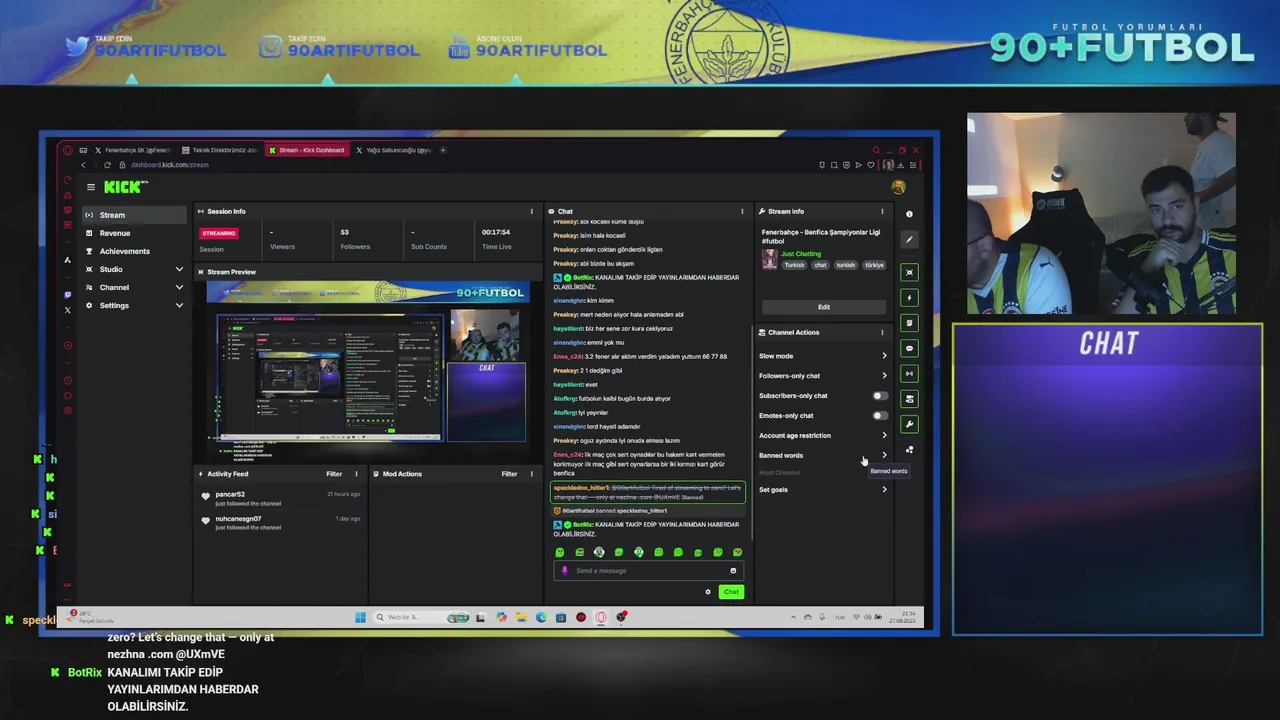Click the stream preview widget icon on the right toolbar
Viewport: 1280px width, 720px height.
pos(909,272)
